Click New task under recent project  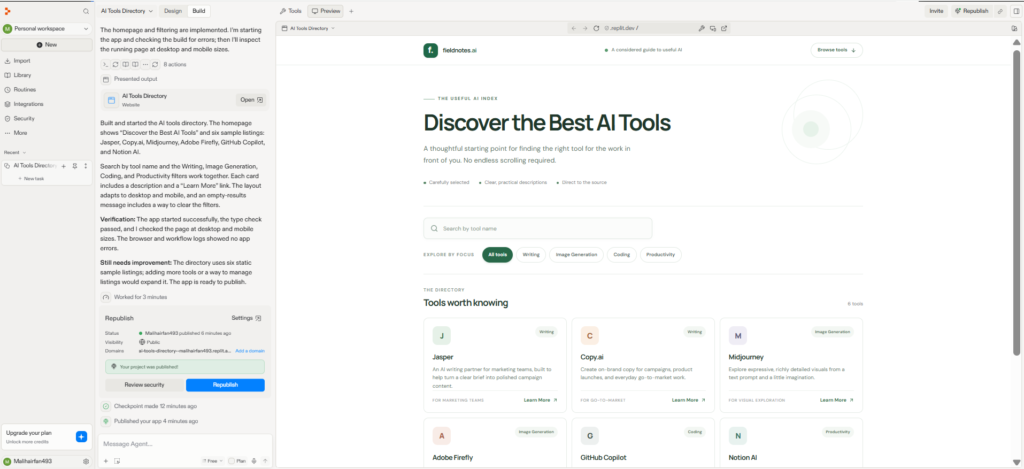coord(31,178)
